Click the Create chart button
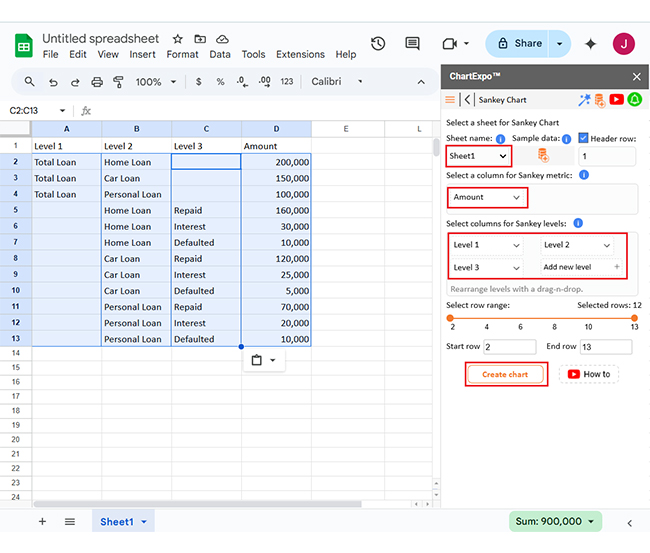Image resolution: width=650 pixels, height=553 pixels. [x=506, y=374]
